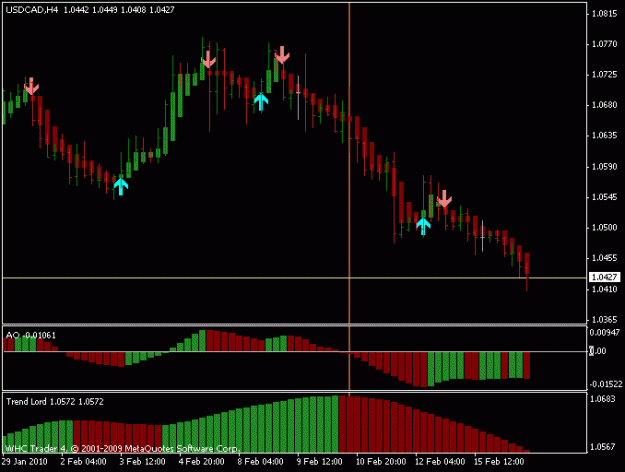Select the cyan buy arrow near 12 Feb 04:00

[x=423, y=226]
